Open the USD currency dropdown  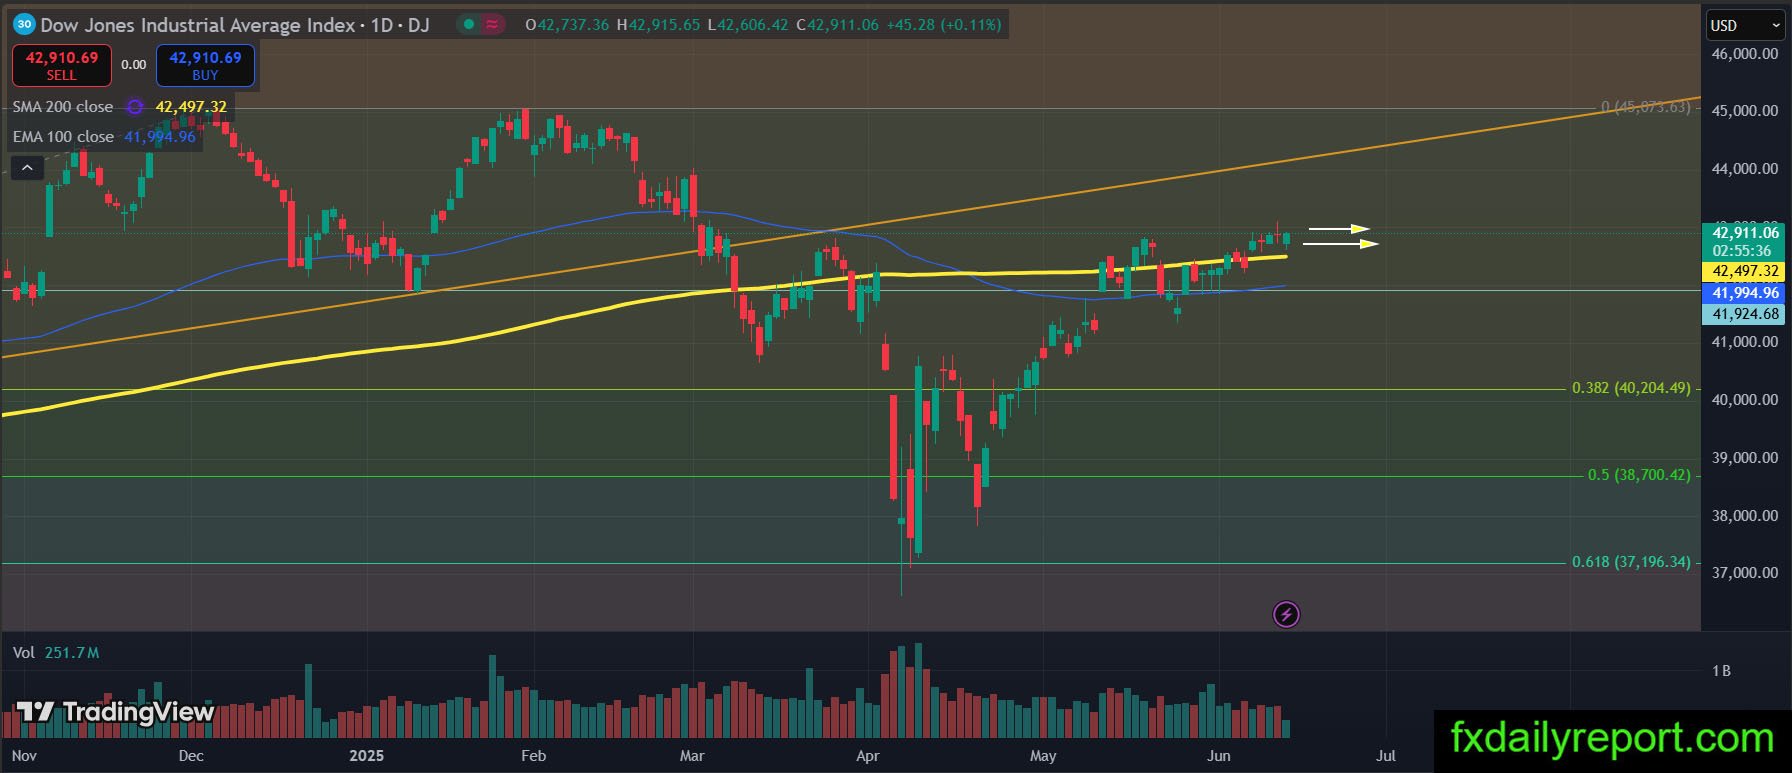point(1745,25)
